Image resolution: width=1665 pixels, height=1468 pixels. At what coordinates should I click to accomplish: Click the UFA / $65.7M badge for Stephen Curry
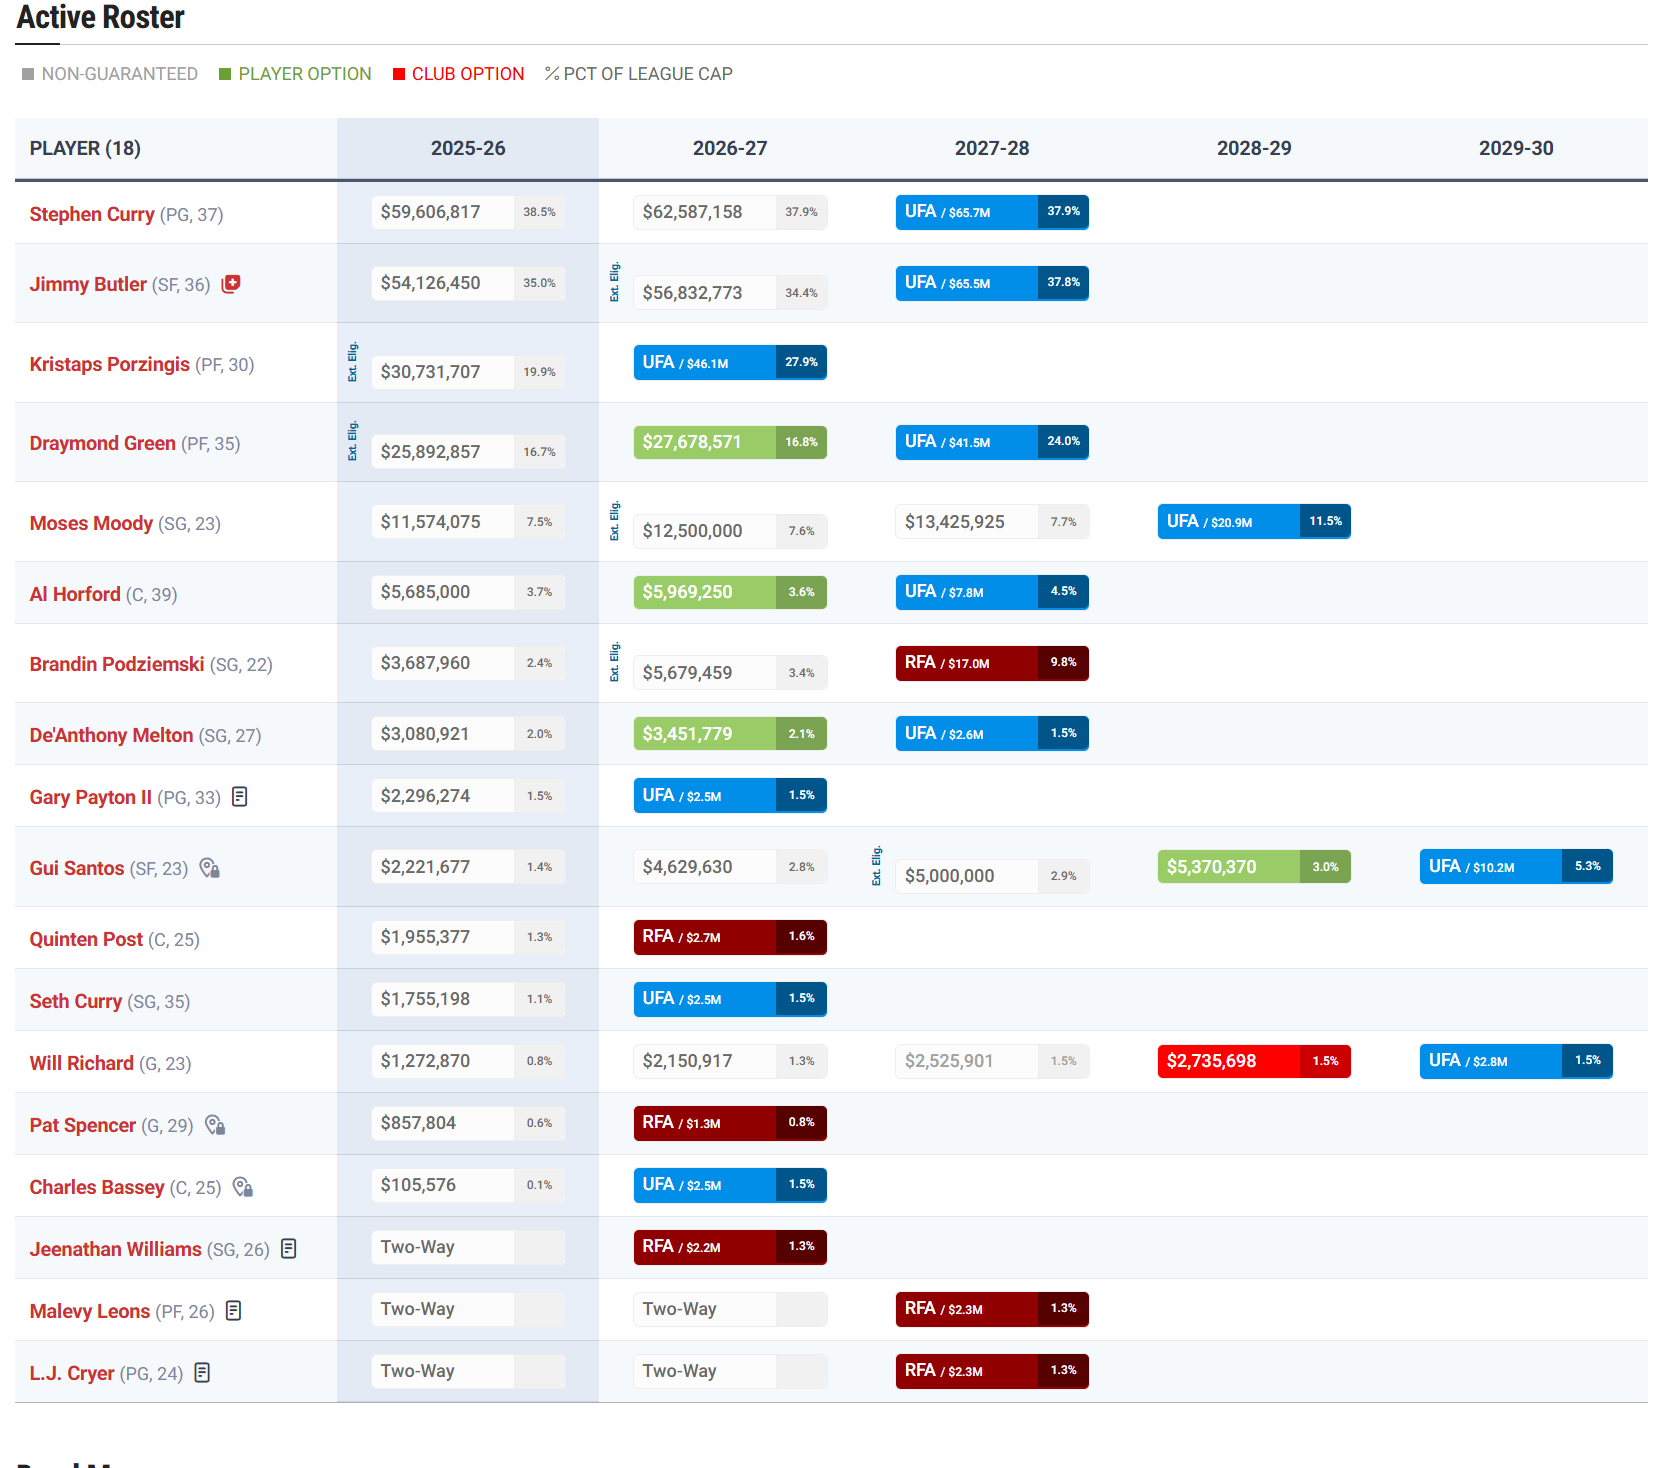[992, 212]
